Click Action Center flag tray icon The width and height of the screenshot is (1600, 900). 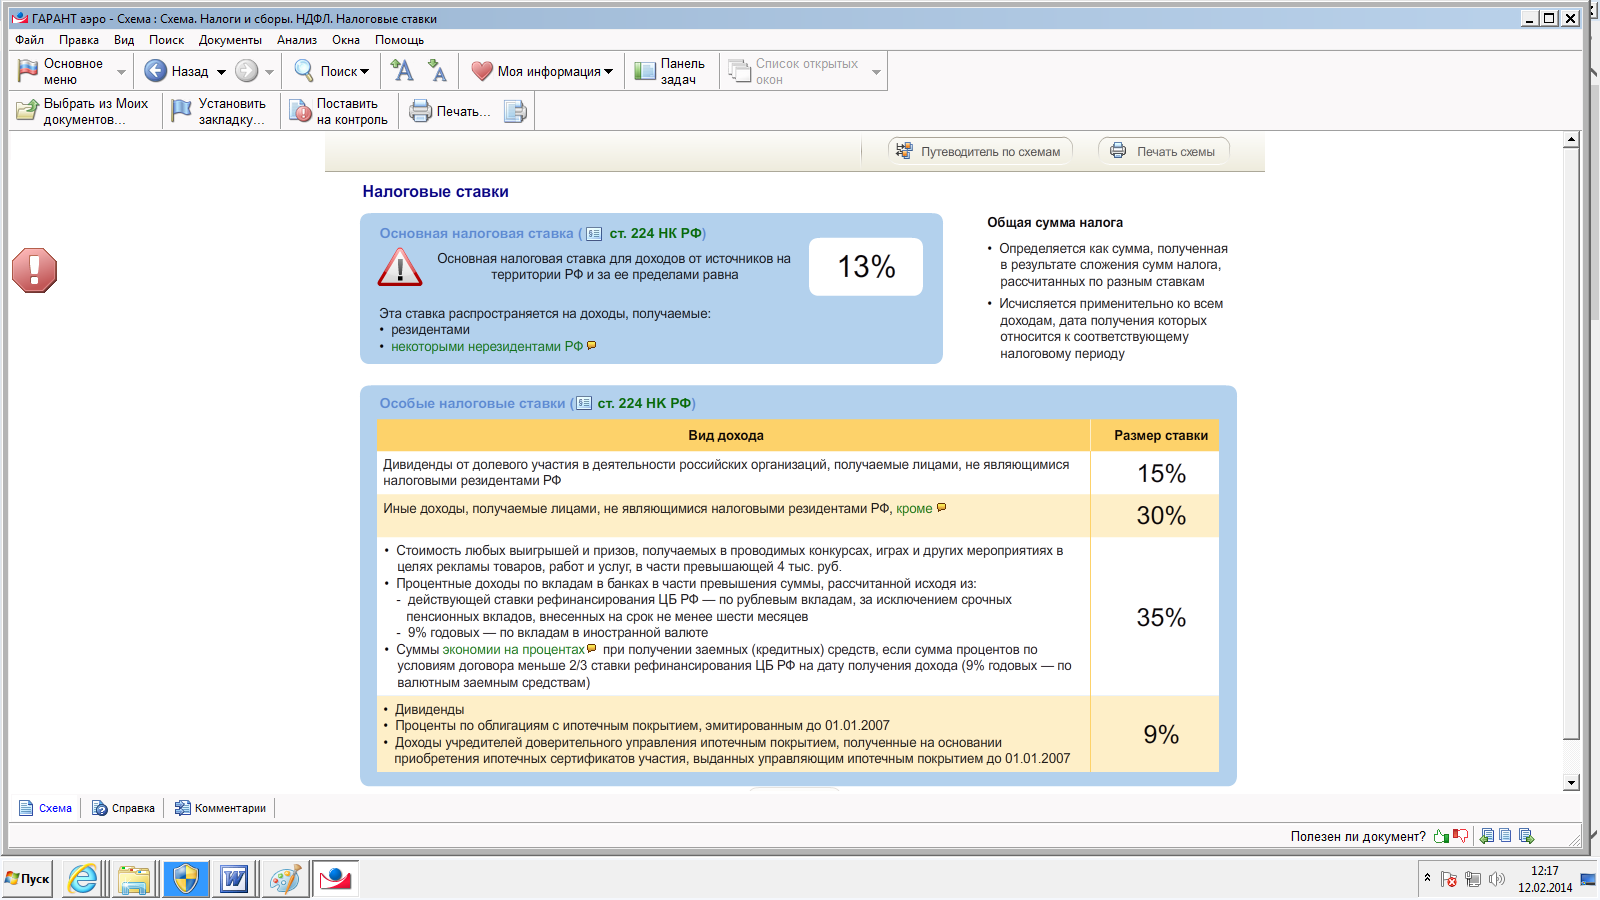[1448, 879]
